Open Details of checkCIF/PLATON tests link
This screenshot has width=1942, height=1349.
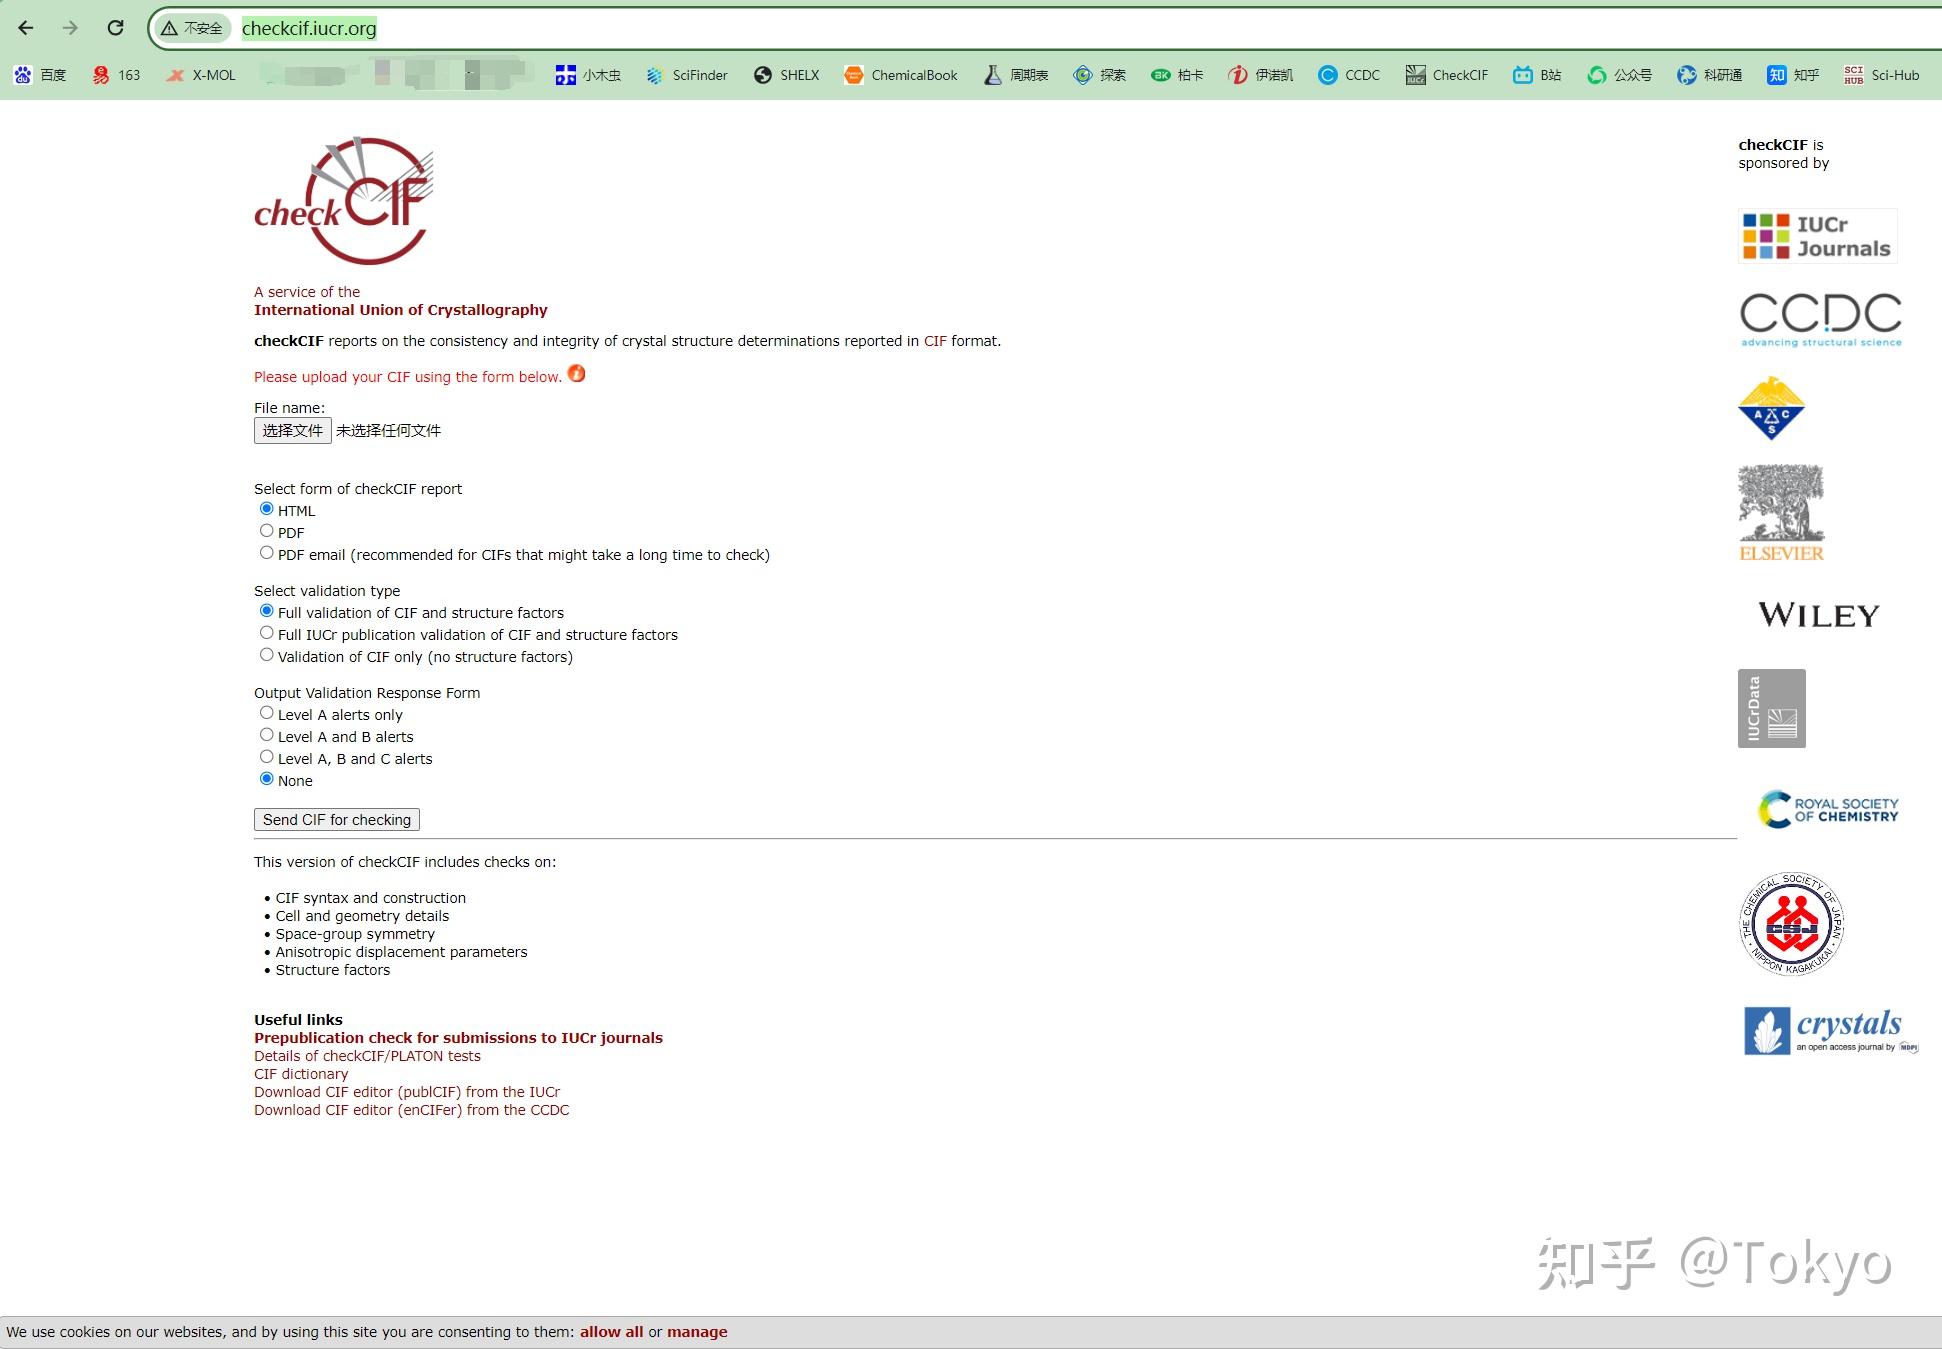tap(367, 1056)
